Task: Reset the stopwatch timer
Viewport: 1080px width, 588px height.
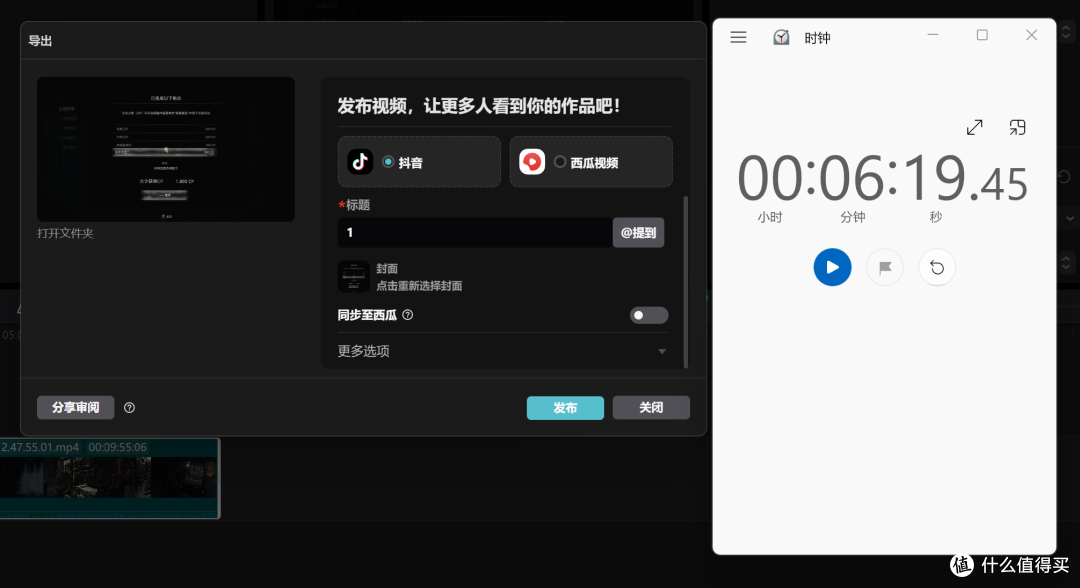Action: click(x=937, y=267)
